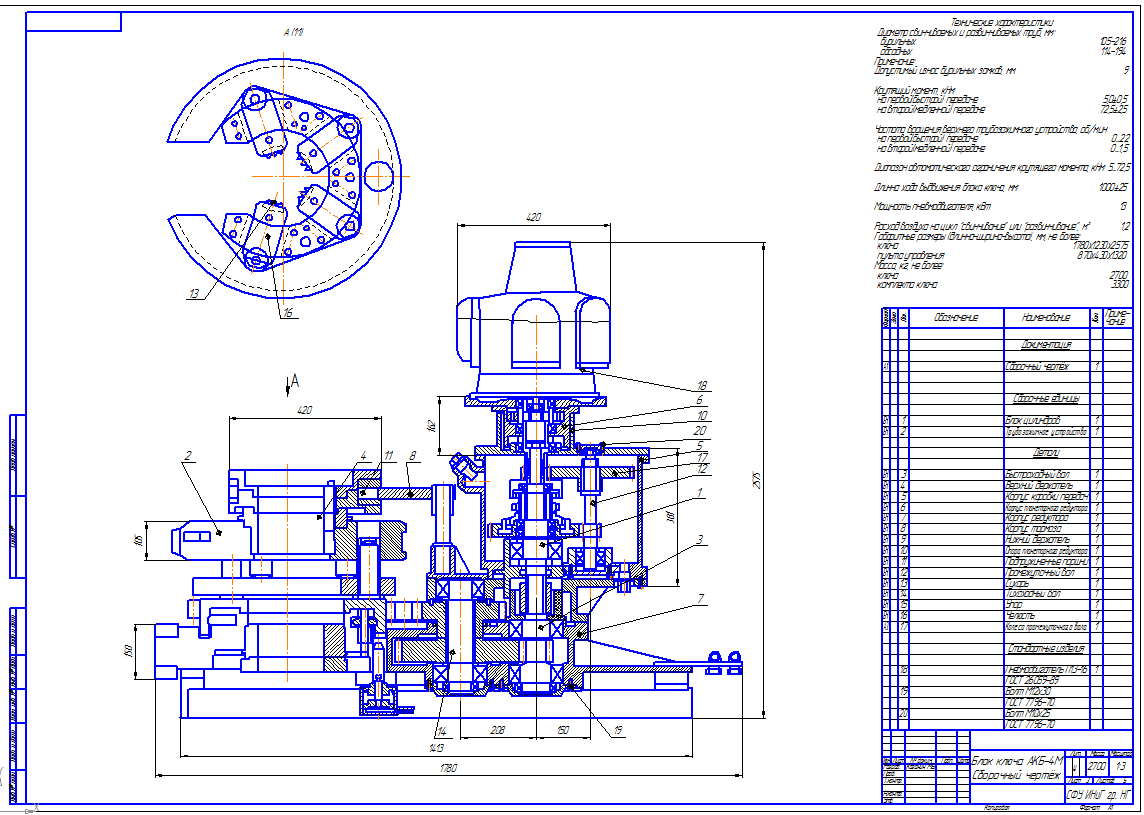
Task: Select the "Верхний держатель" parts entry
Action: tap(1039, 486)
